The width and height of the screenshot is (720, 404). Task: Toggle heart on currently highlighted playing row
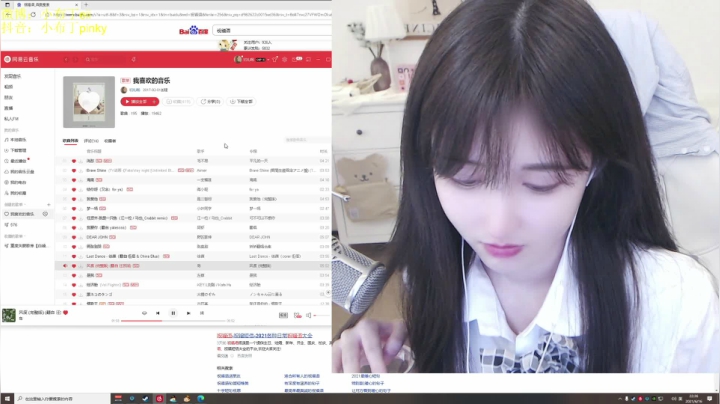[73, 266]
